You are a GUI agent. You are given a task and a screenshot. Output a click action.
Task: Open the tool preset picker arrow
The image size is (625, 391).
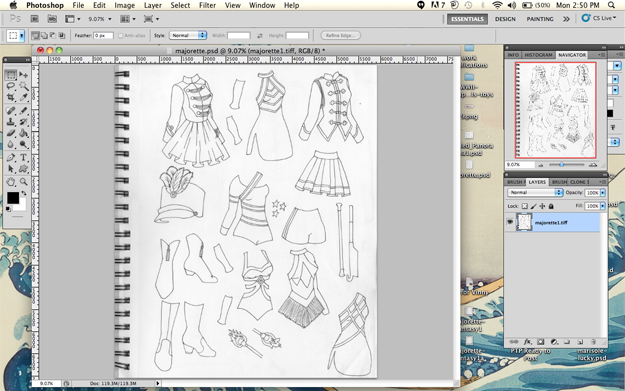coord(22,35)
